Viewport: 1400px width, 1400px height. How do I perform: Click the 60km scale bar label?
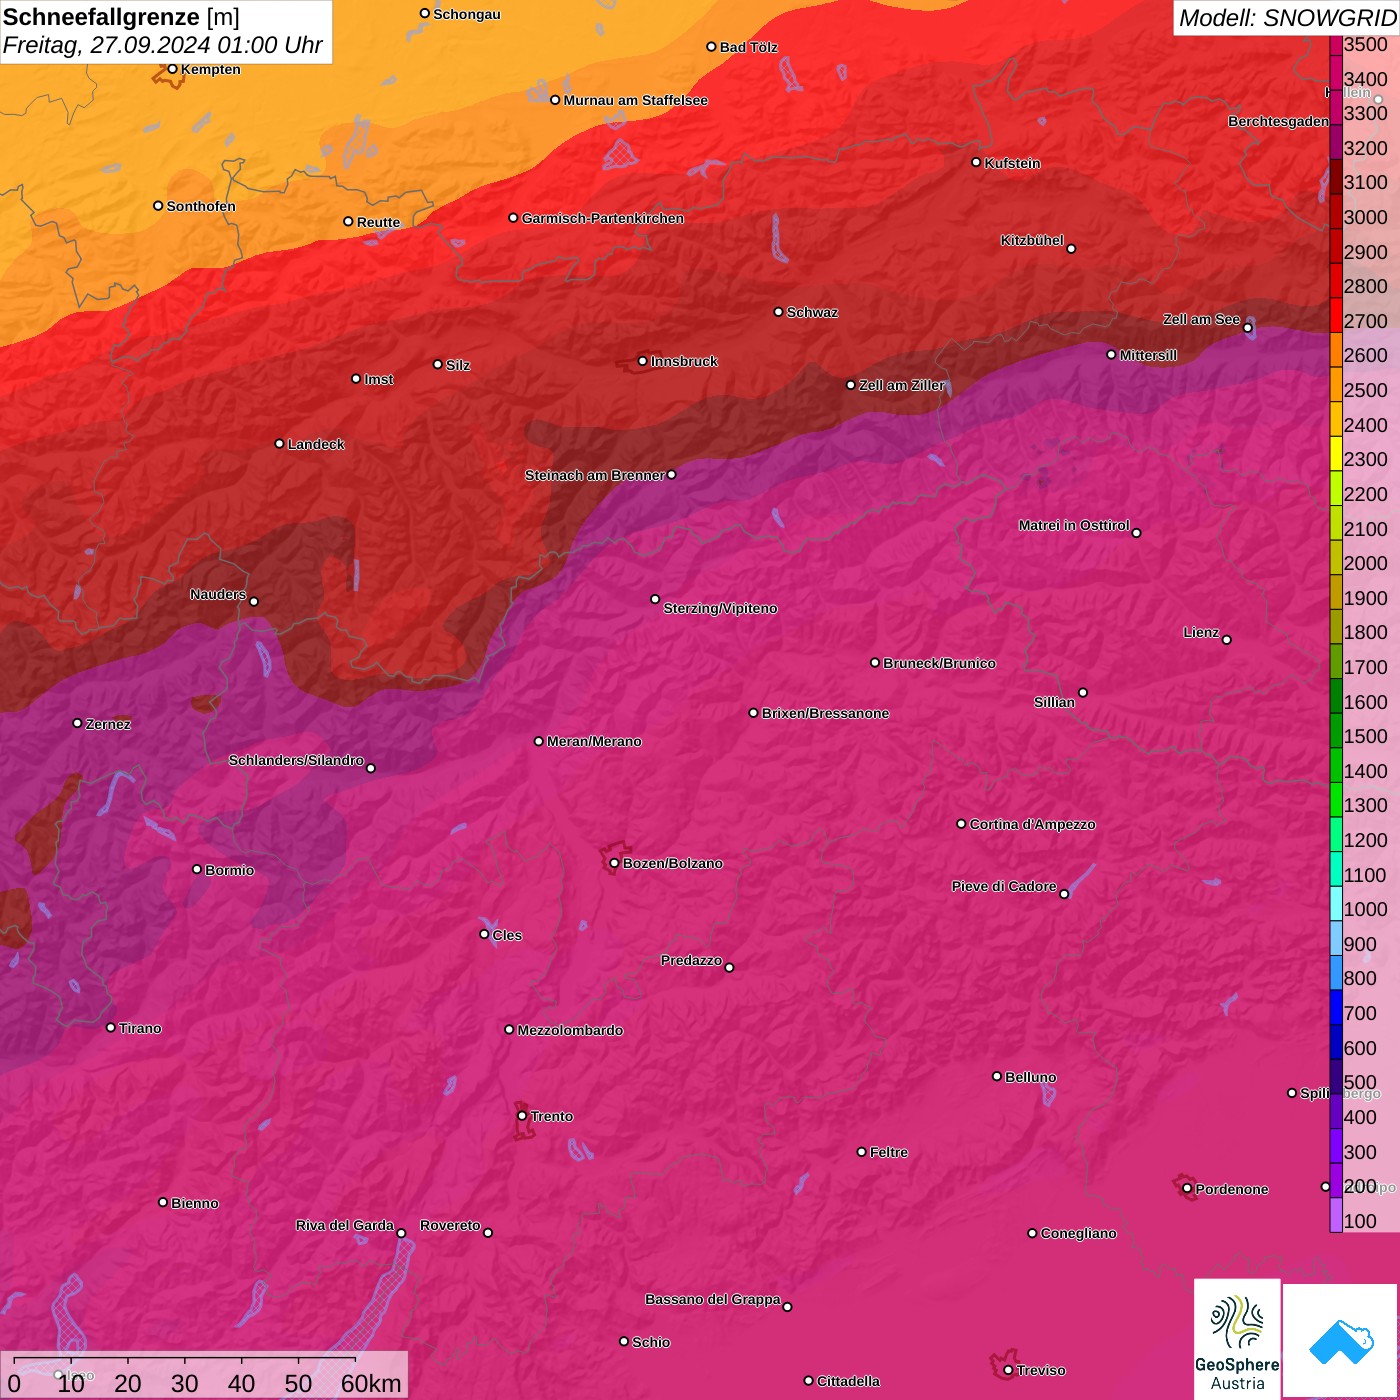tap(371, 1383)
